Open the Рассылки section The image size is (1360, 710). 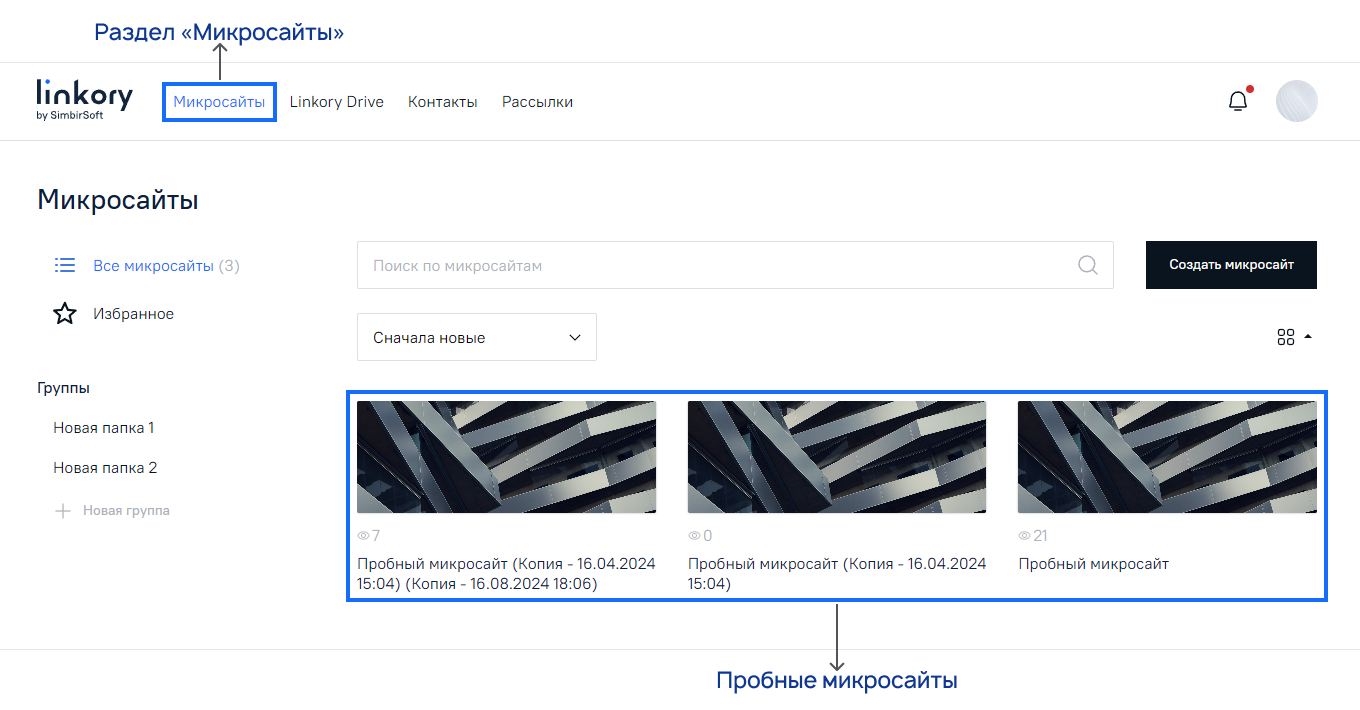tap(537, 101)
